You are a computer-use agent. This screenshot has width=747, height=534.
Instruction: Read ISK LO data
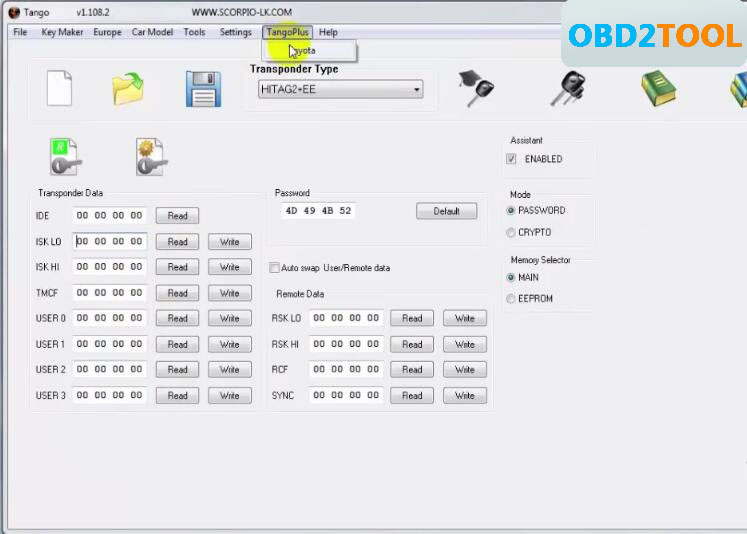pyautogui.click(x=177, y=242)
